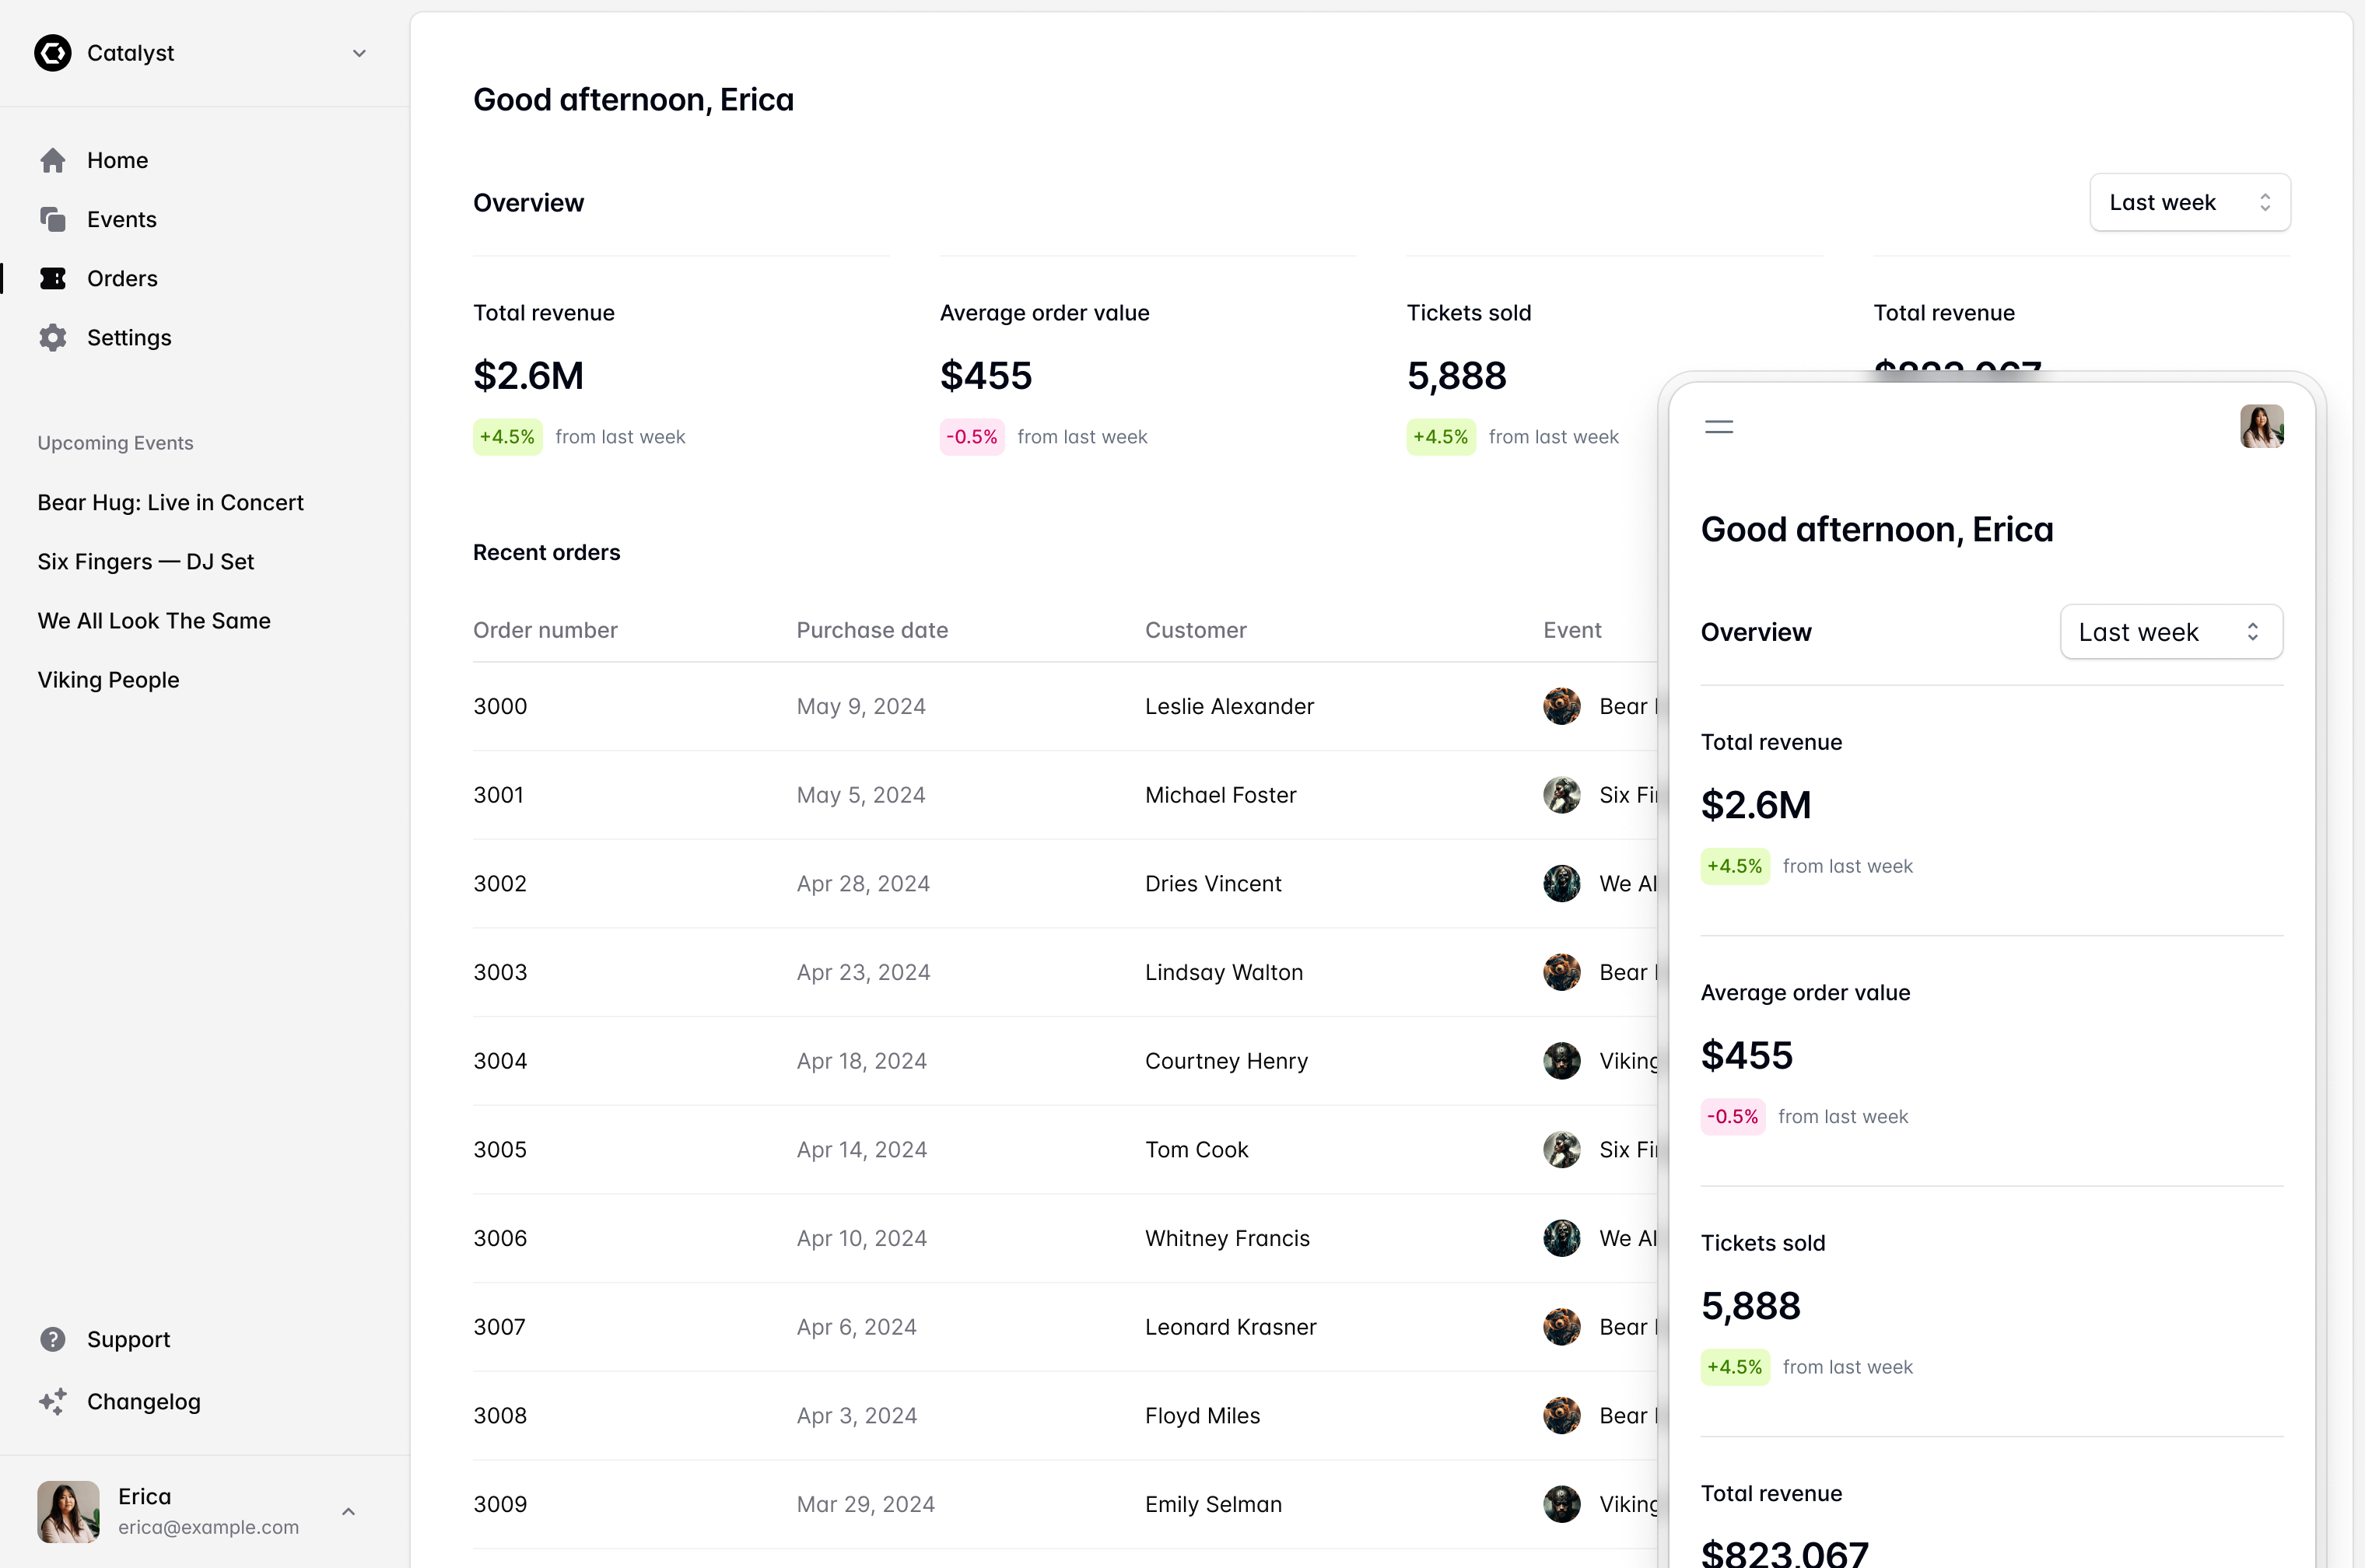Viewport: 2365px width, 1568px height.
Task: Click the Catalyst logo icon
Action: coord(53,53)
